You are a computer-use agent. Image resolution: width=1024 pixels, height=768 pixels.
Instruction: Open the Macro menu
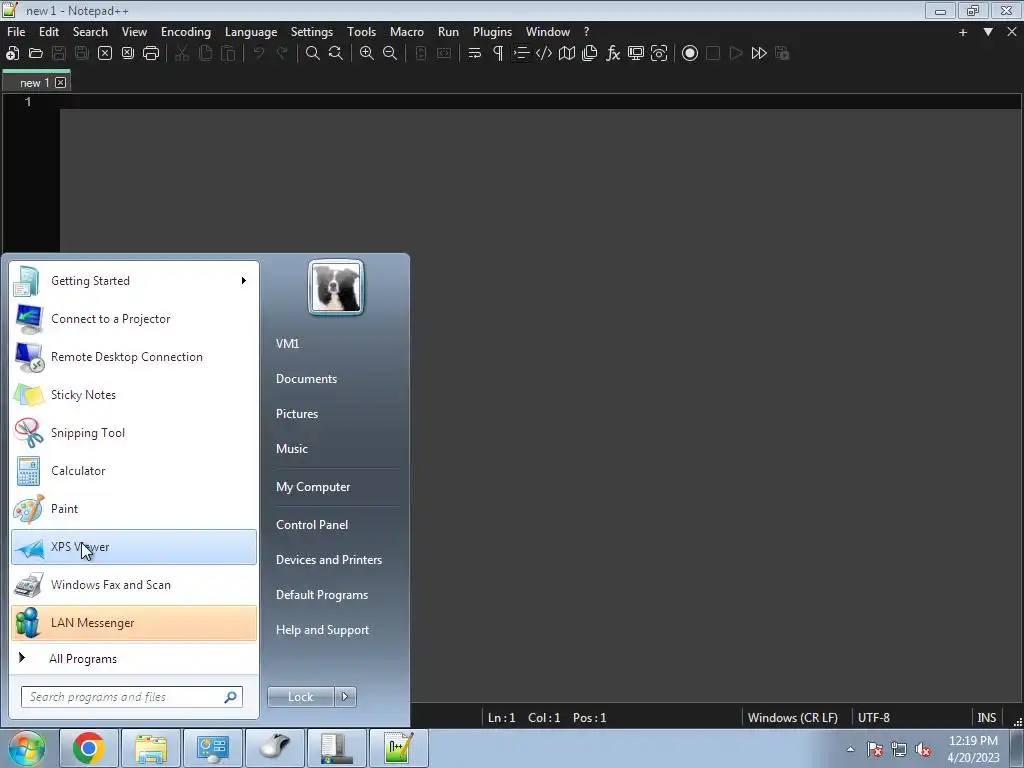[407, 32]
